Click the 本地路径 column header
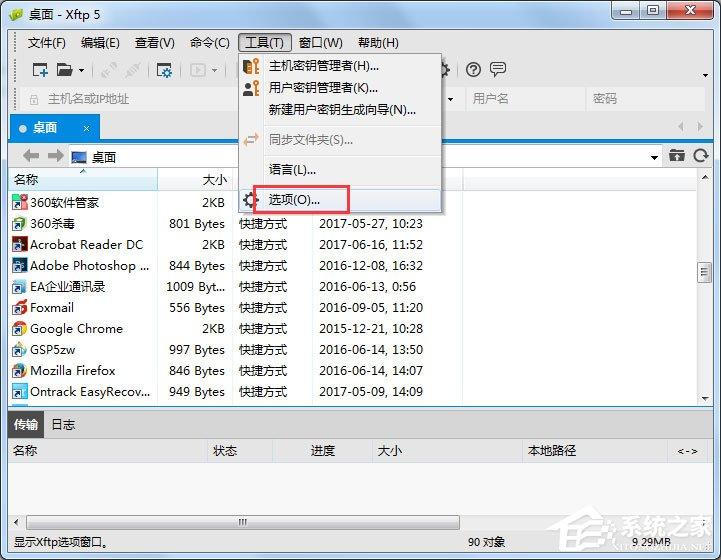 click(x=595, y=451)
